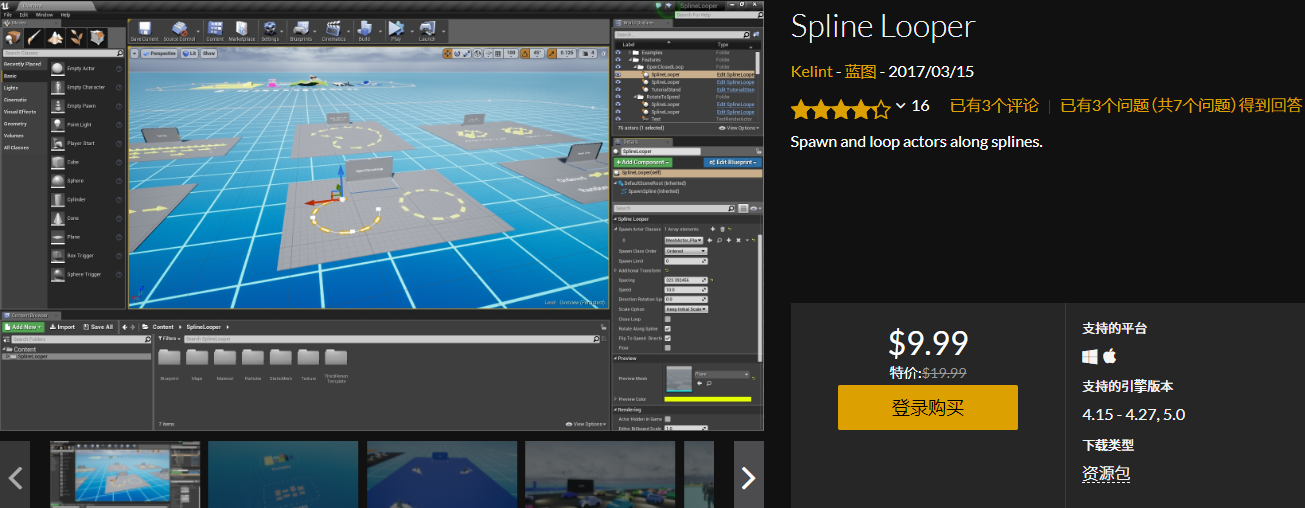1305x508 pixels.
Task: Click the star rating bar
Action: pos(840,107)
